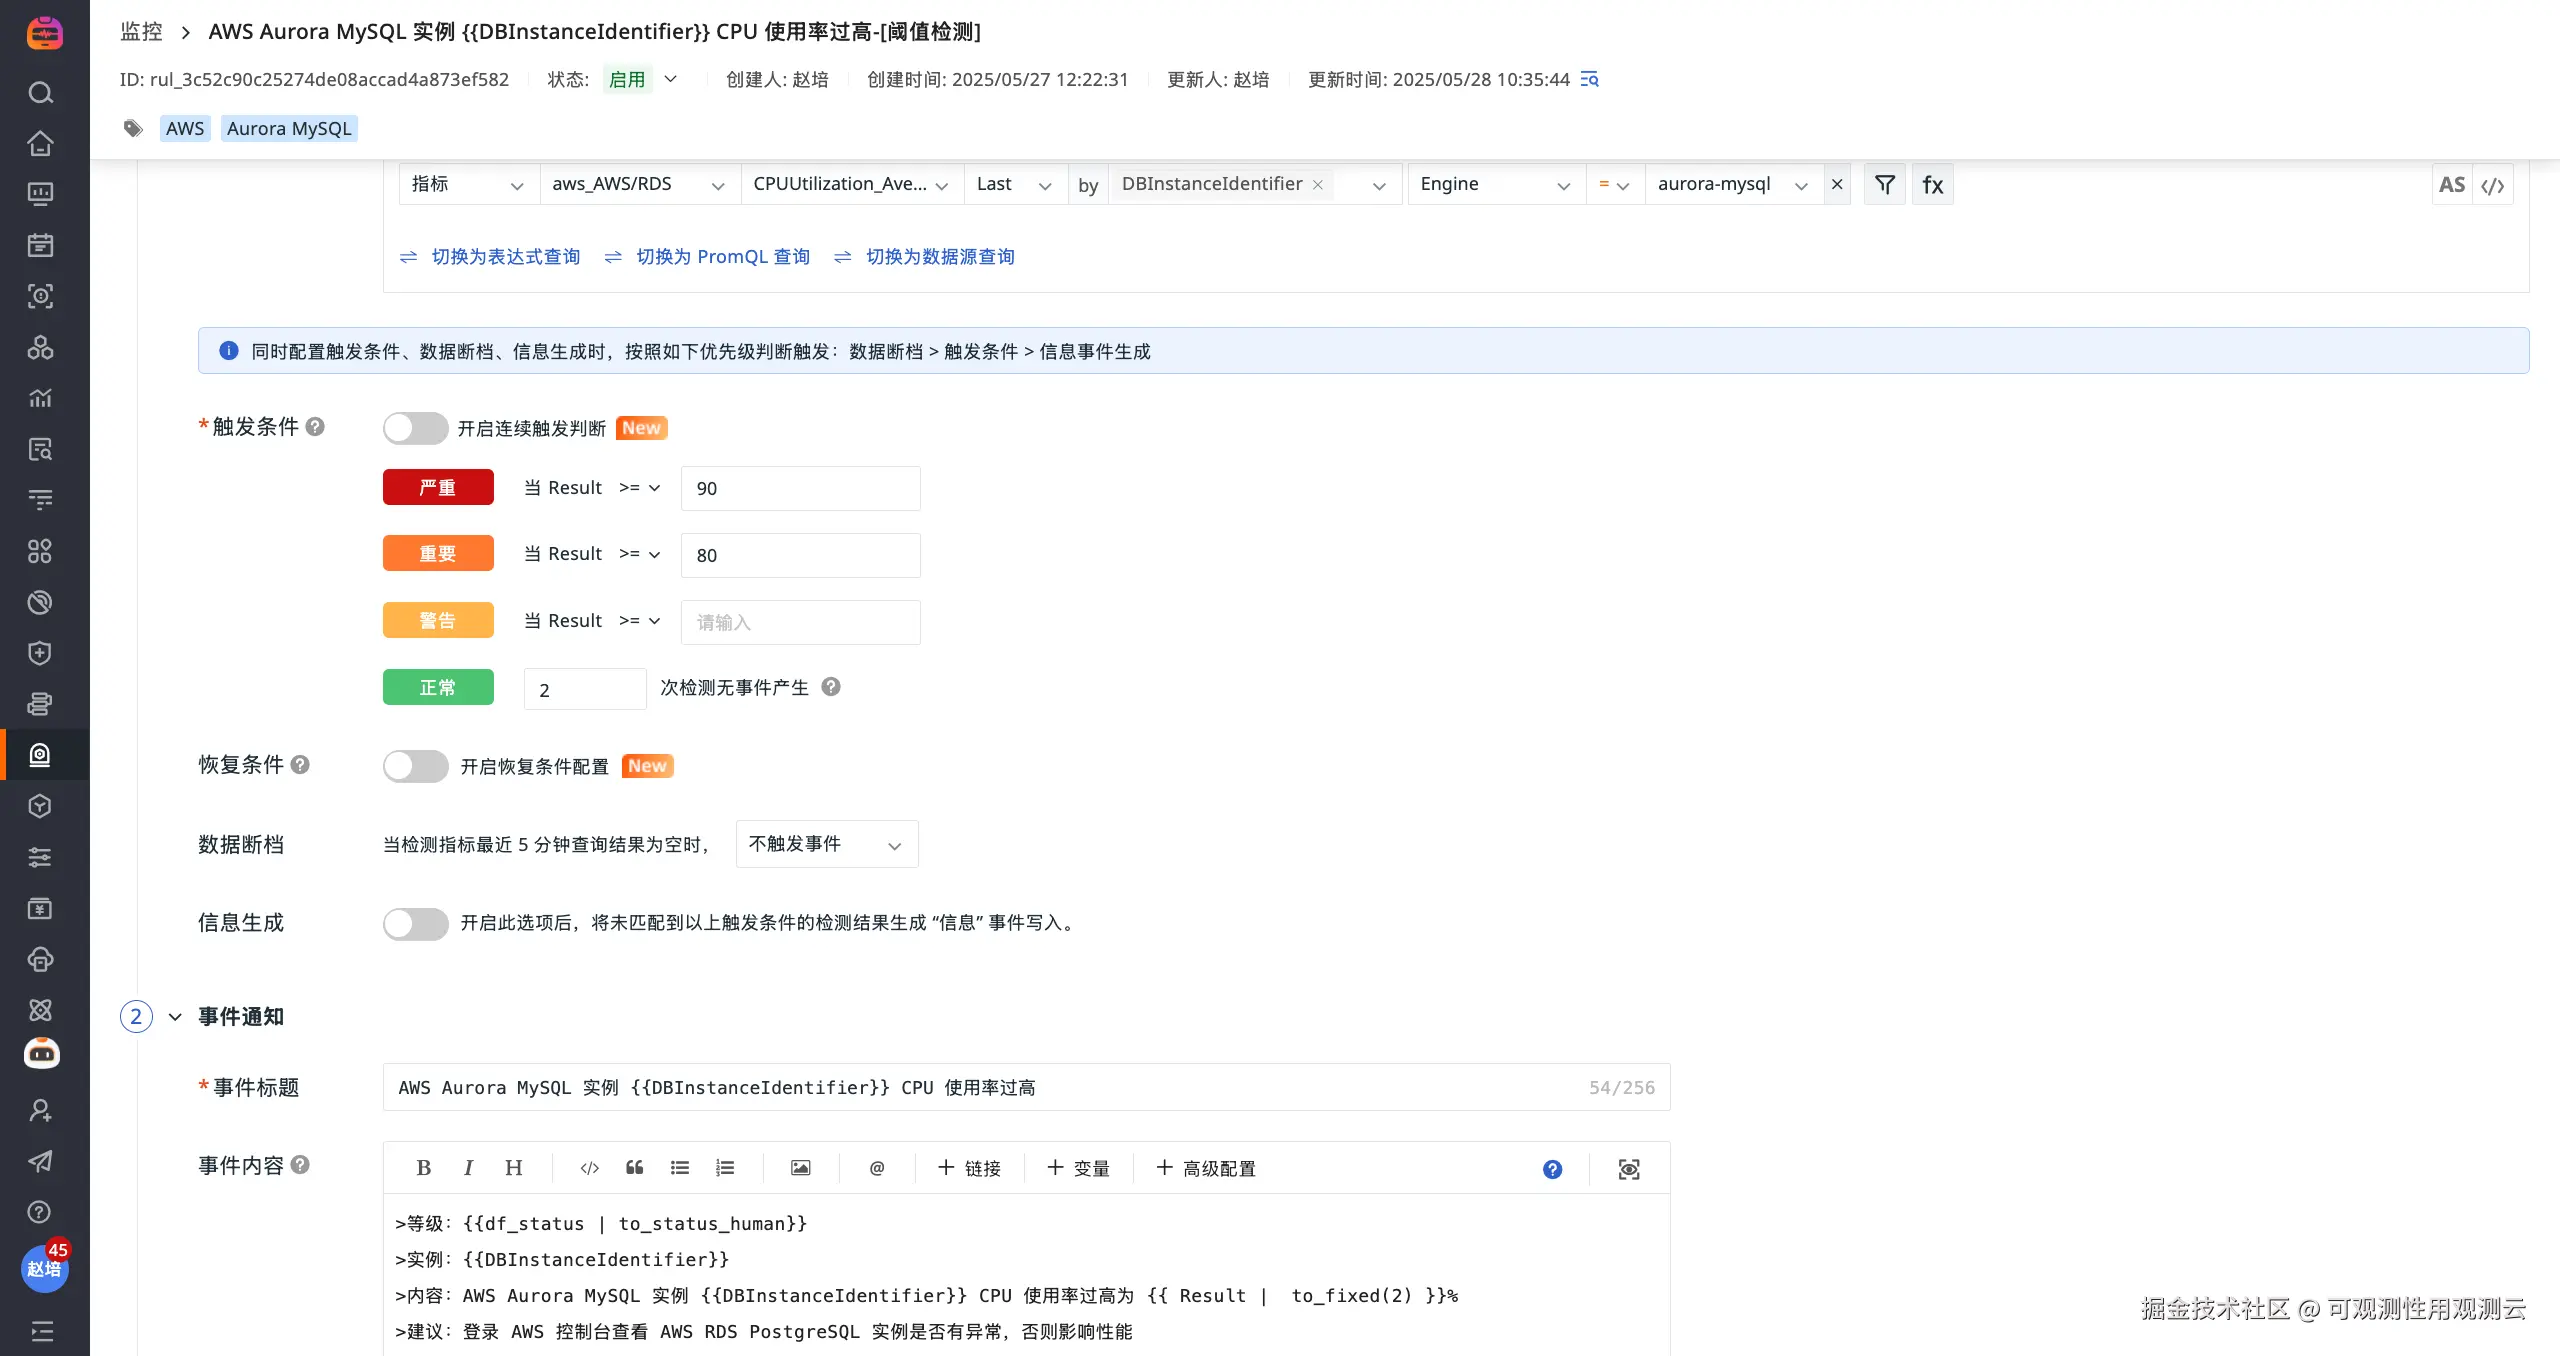Open the invite user icon in sidebar

40,1110
